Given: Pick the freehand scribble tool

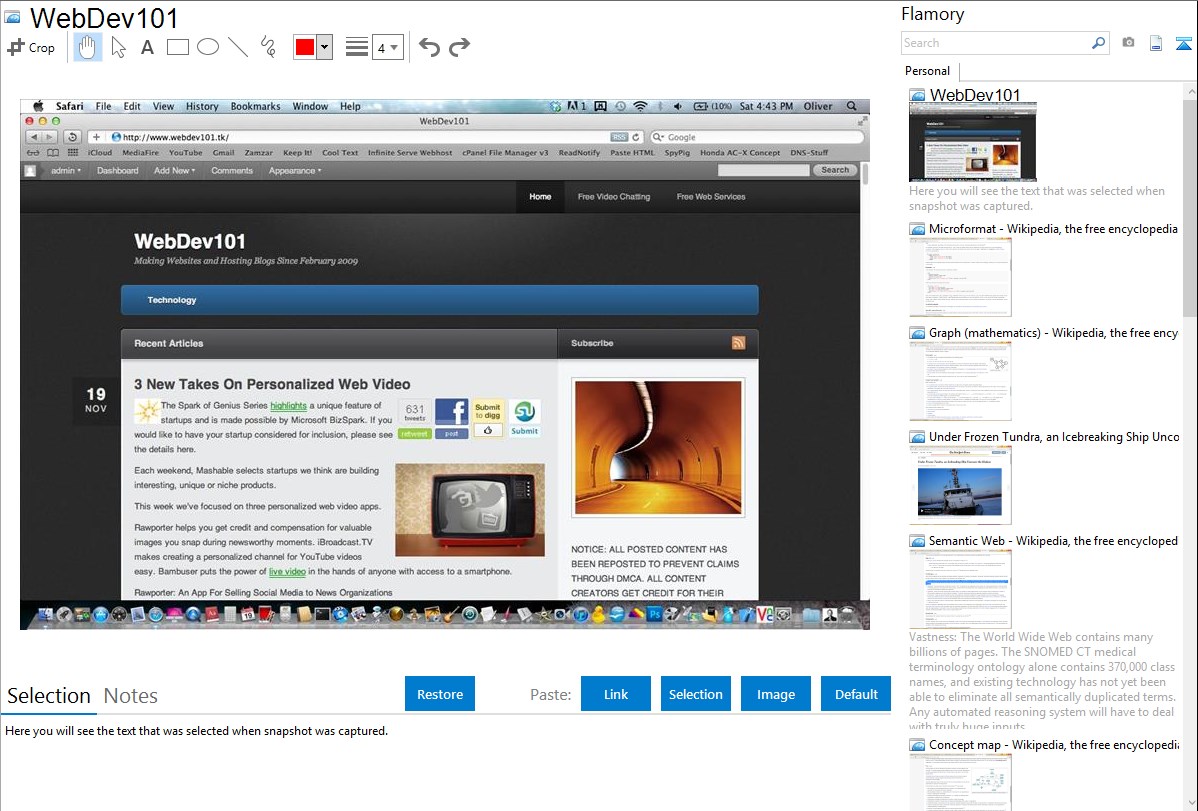Looking at the screenshot, I should click(268, 47).
